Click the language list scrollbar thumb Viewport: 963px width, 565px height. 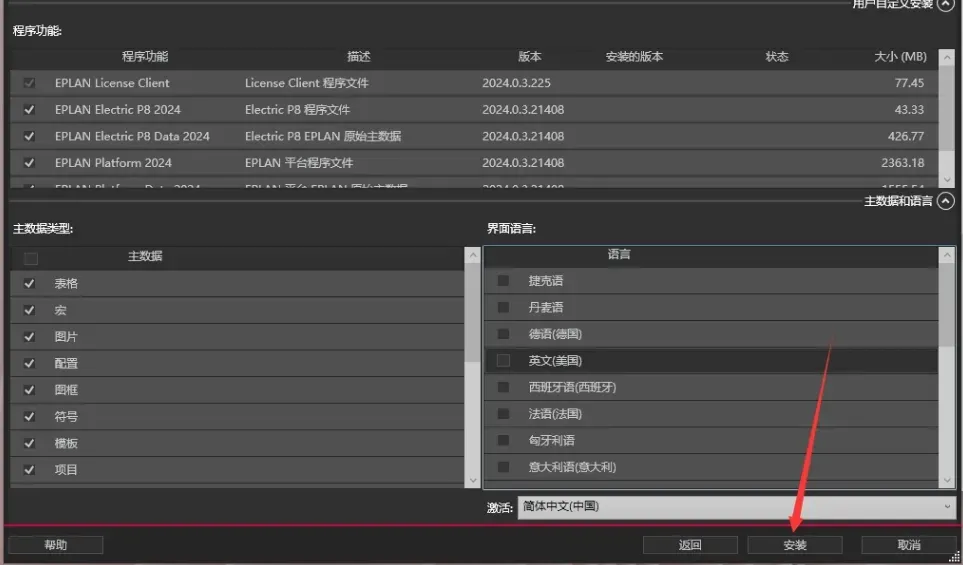pos(946,304)
